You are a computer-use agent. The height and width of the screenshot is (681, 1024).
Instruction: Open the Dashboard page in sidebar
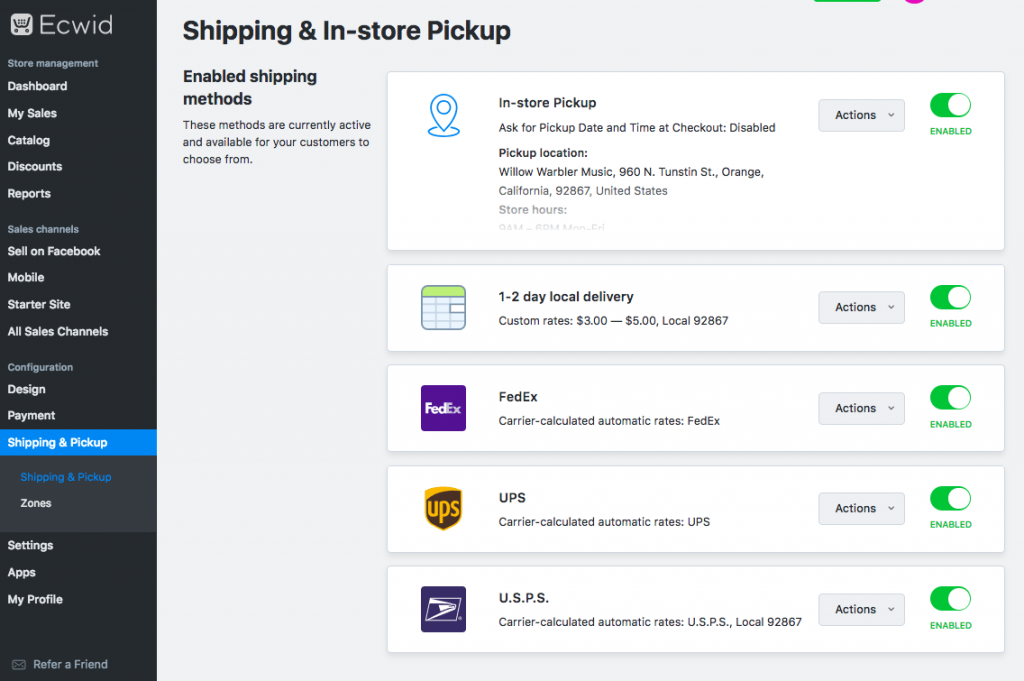point(37,86)
